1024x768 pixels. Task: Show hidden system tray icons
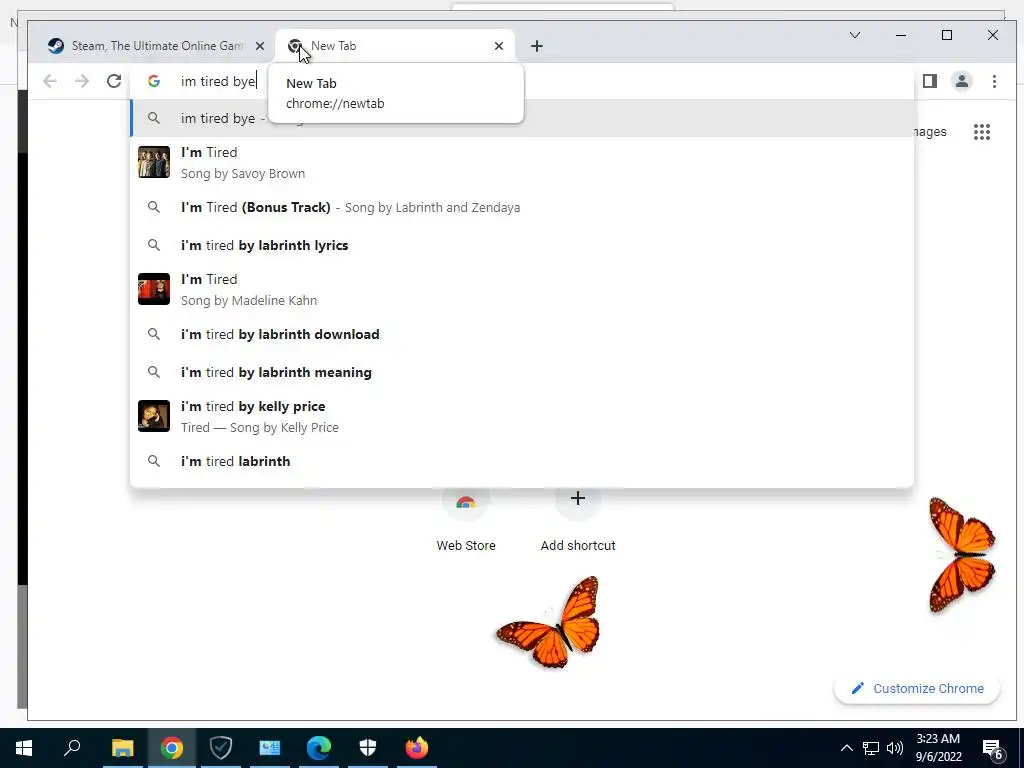(x=846, y=748)
